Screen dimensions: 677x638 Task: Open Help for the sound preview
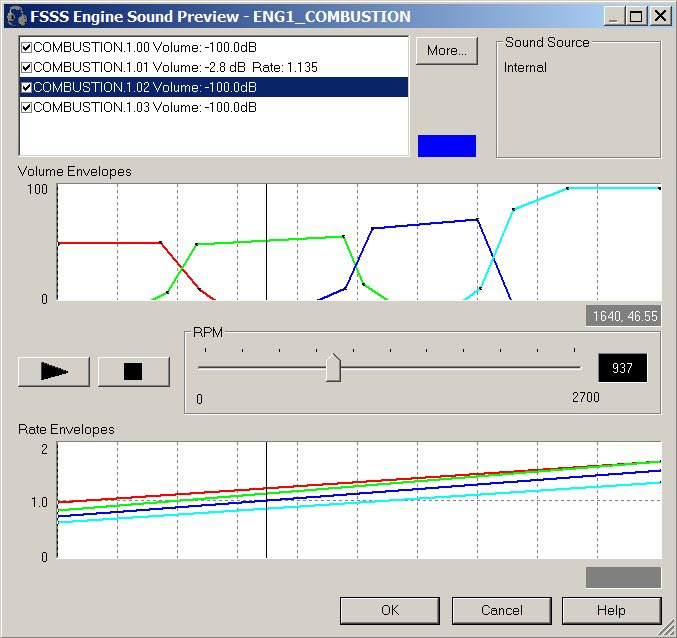click(612, 610)
